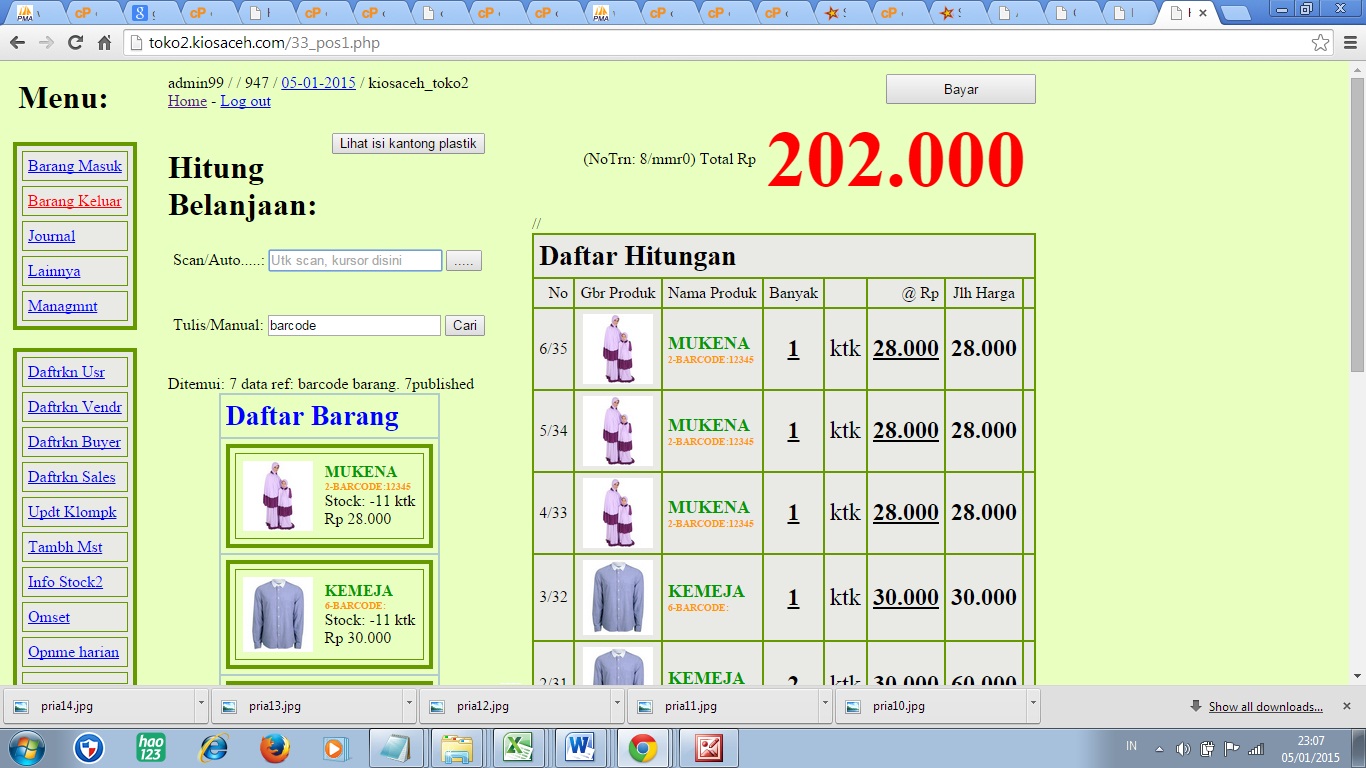This screenshot has width=1366, height=768.
Task: Open the Barang Masuk menu item
Action: coord(75,166)
